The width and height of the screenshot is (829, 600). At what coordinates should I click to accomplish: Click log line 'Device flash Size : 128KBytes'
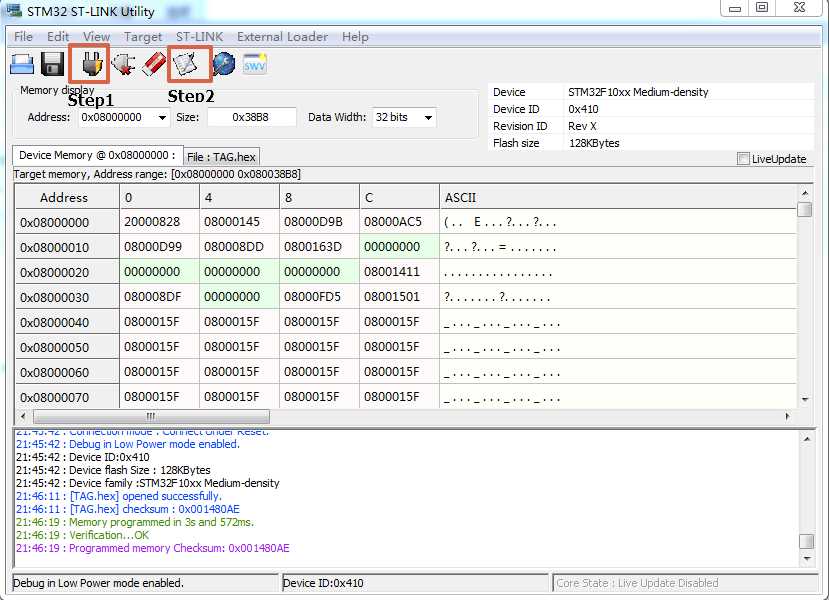pos(113,470)
